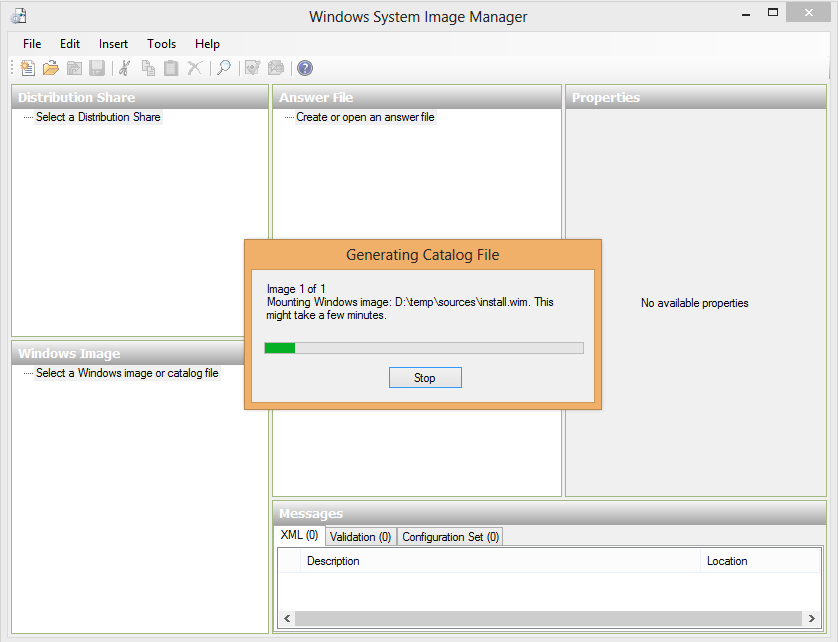Select the Validate Answer File icon
The height and width of the screenshot is (642, 838).
click(252, 68)
